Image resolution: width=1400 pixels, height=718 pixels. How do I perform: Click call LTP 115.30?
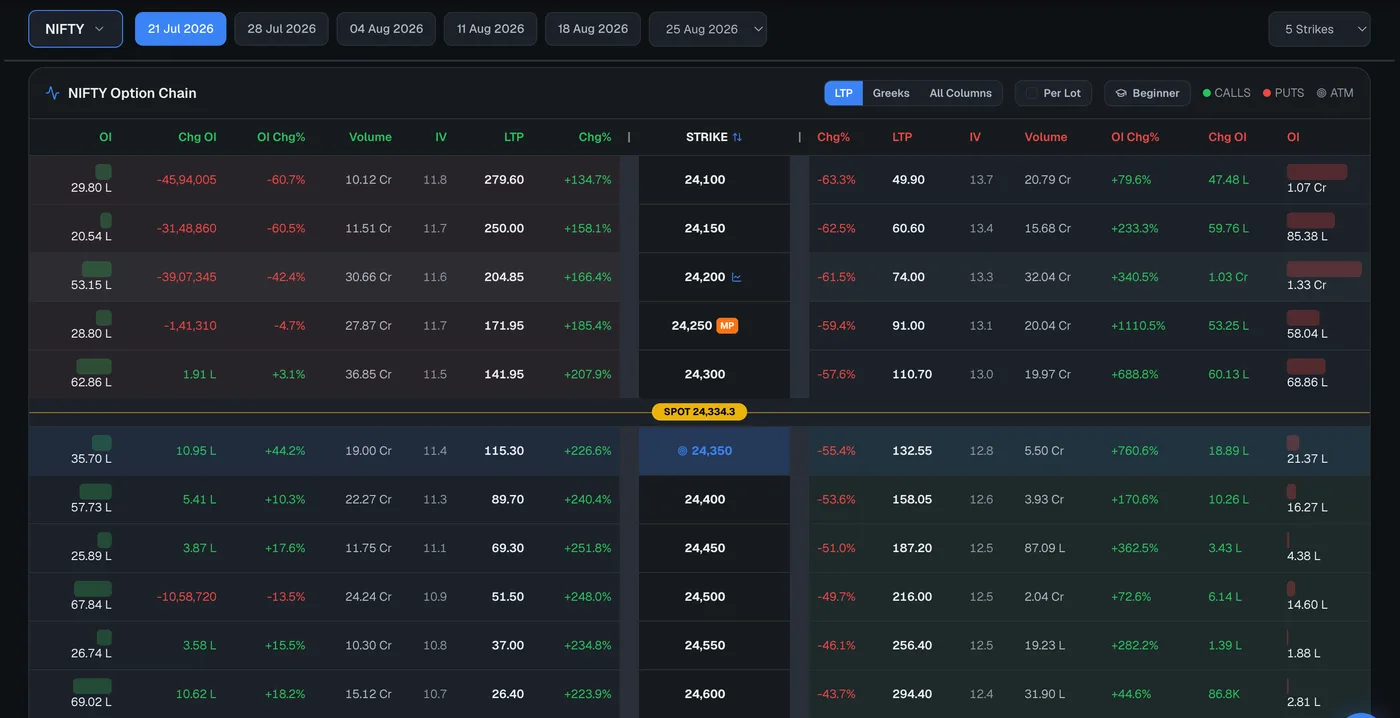point(505,451)
